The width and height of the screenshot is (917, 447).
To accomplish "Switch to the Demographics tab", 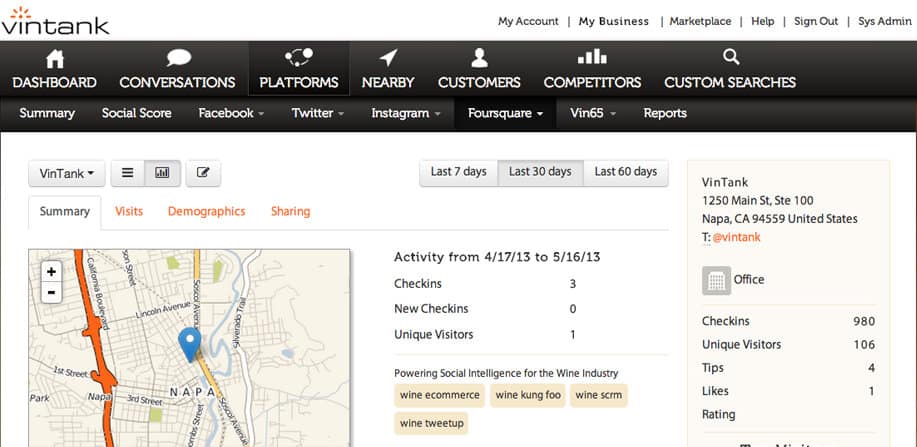I will 206,211.
